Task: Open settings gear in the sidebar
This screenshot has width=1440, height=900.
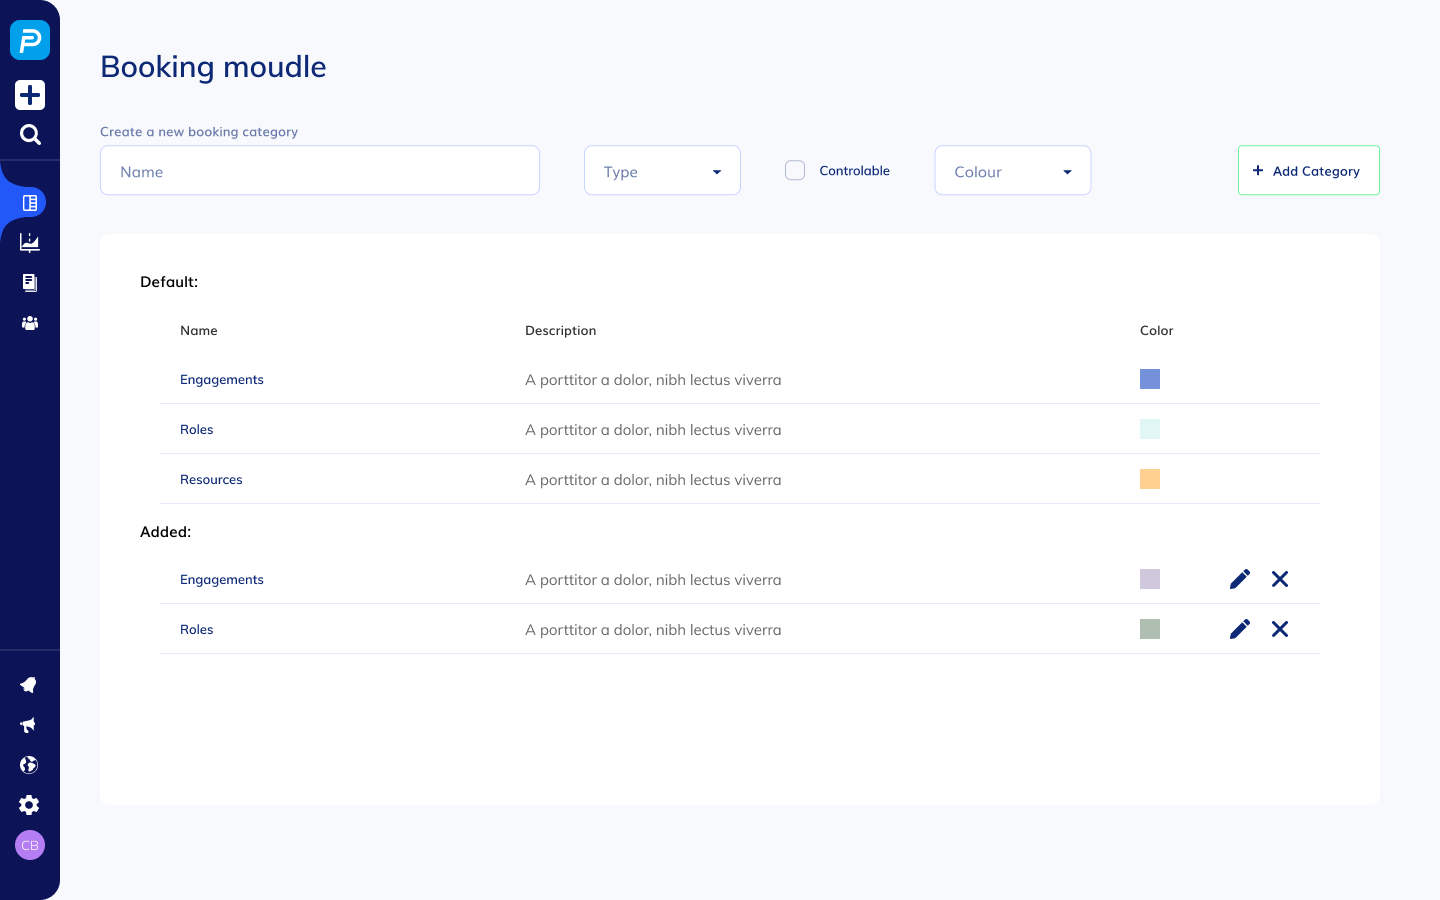Action: point(29,805)
